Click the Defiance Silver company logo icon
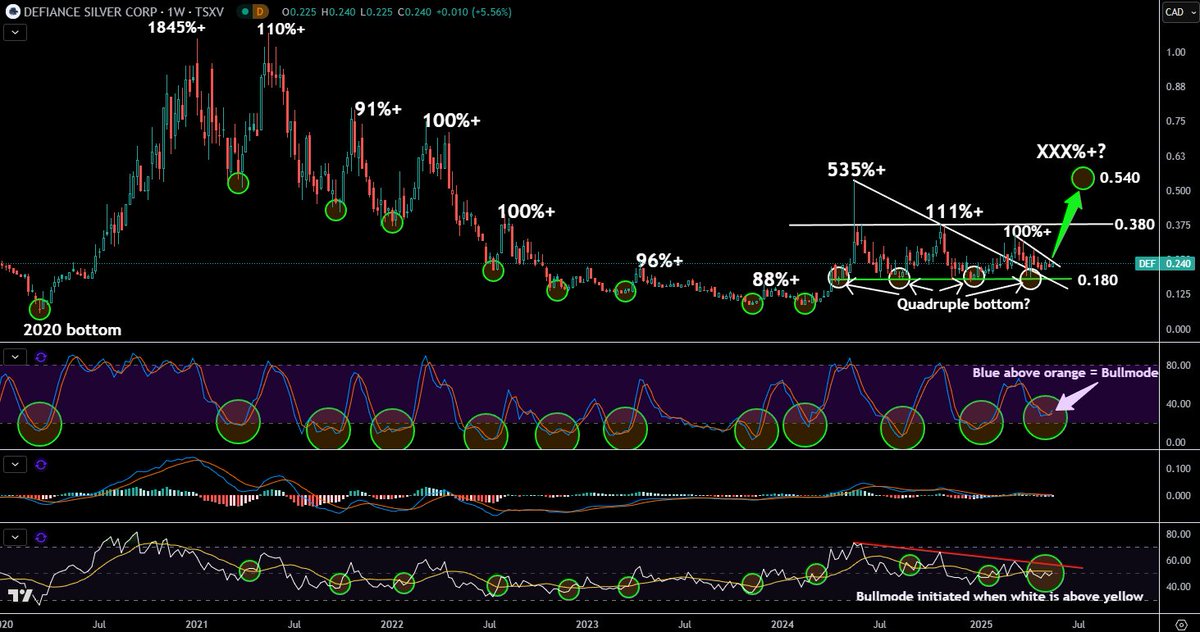Screen dimensions: 1200x632 [x=11, y=11]
